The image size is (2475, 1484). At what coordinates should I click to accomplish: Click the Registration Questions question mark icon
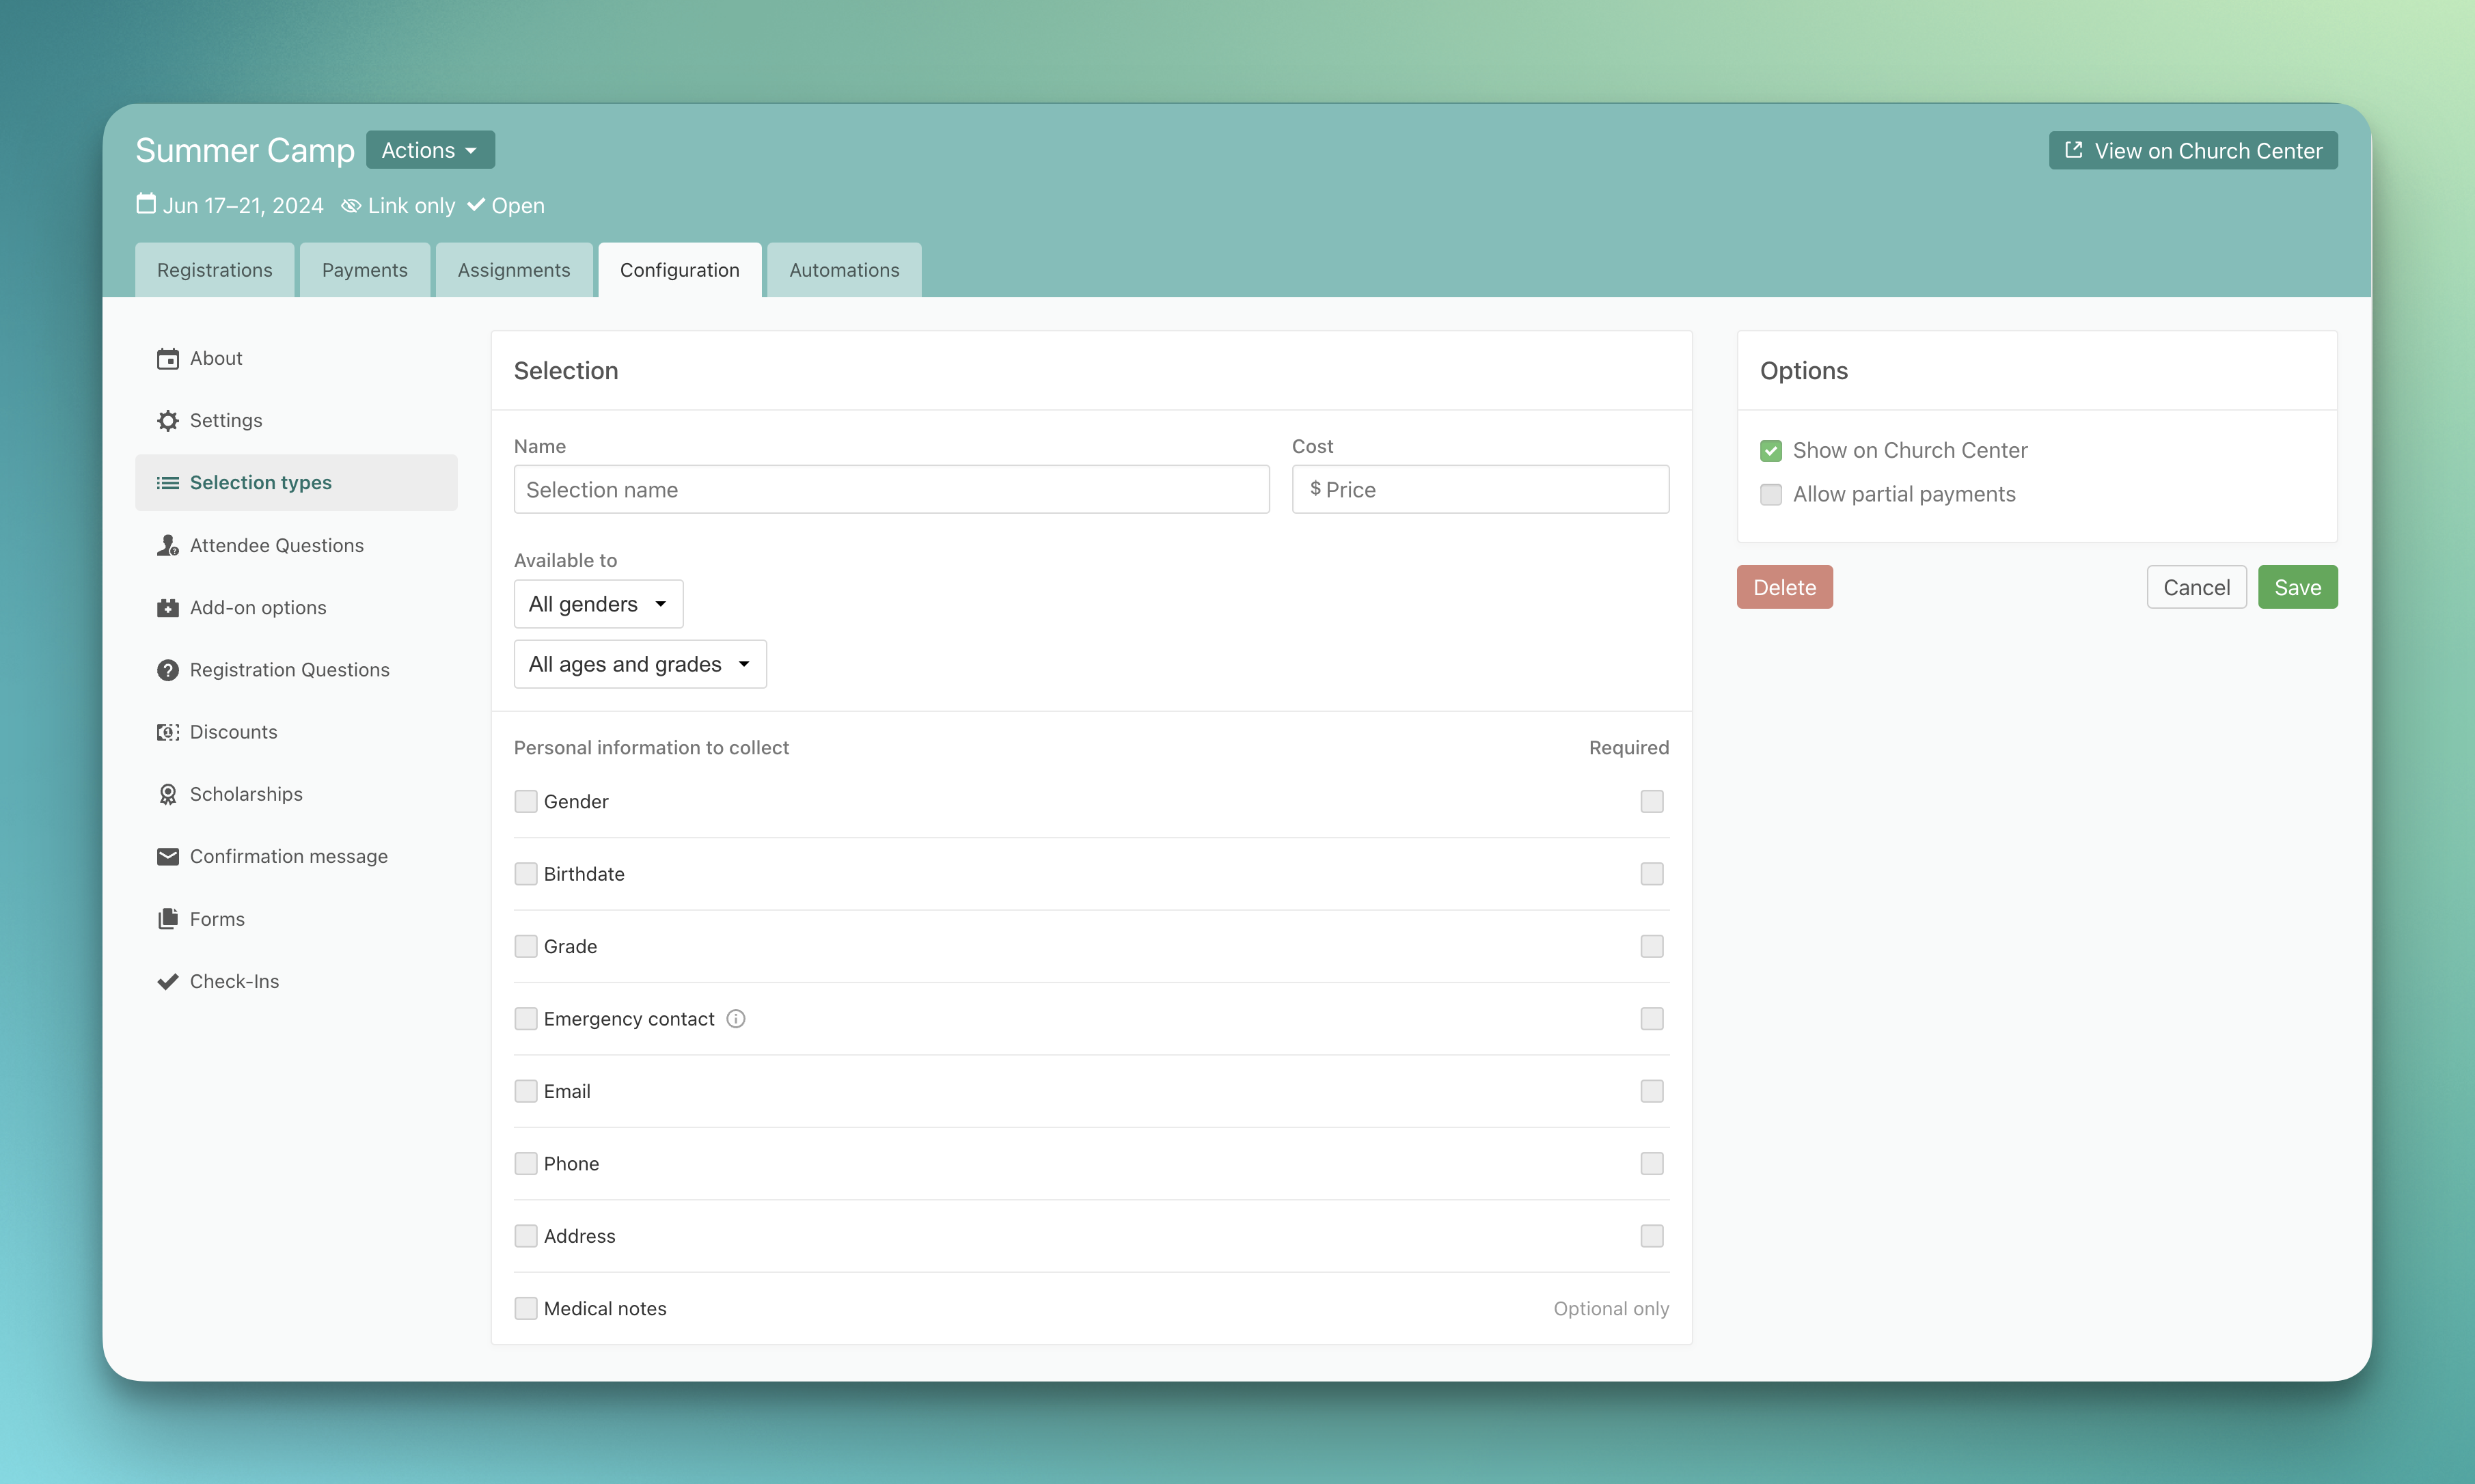pyautogui.click(x=167, y=670)
